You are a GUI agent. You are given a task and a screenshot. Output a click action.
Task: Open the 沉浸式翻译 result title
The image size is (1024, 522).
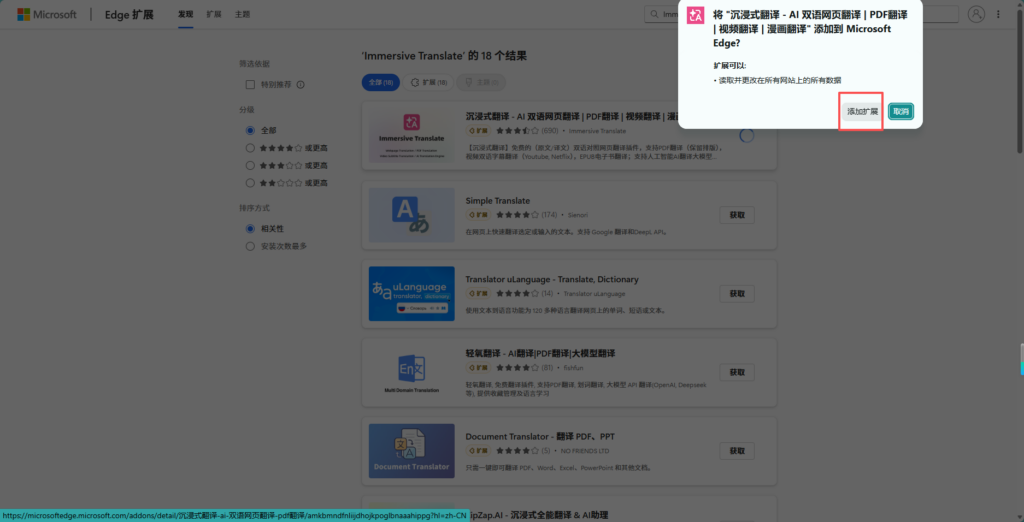(572, 116)
